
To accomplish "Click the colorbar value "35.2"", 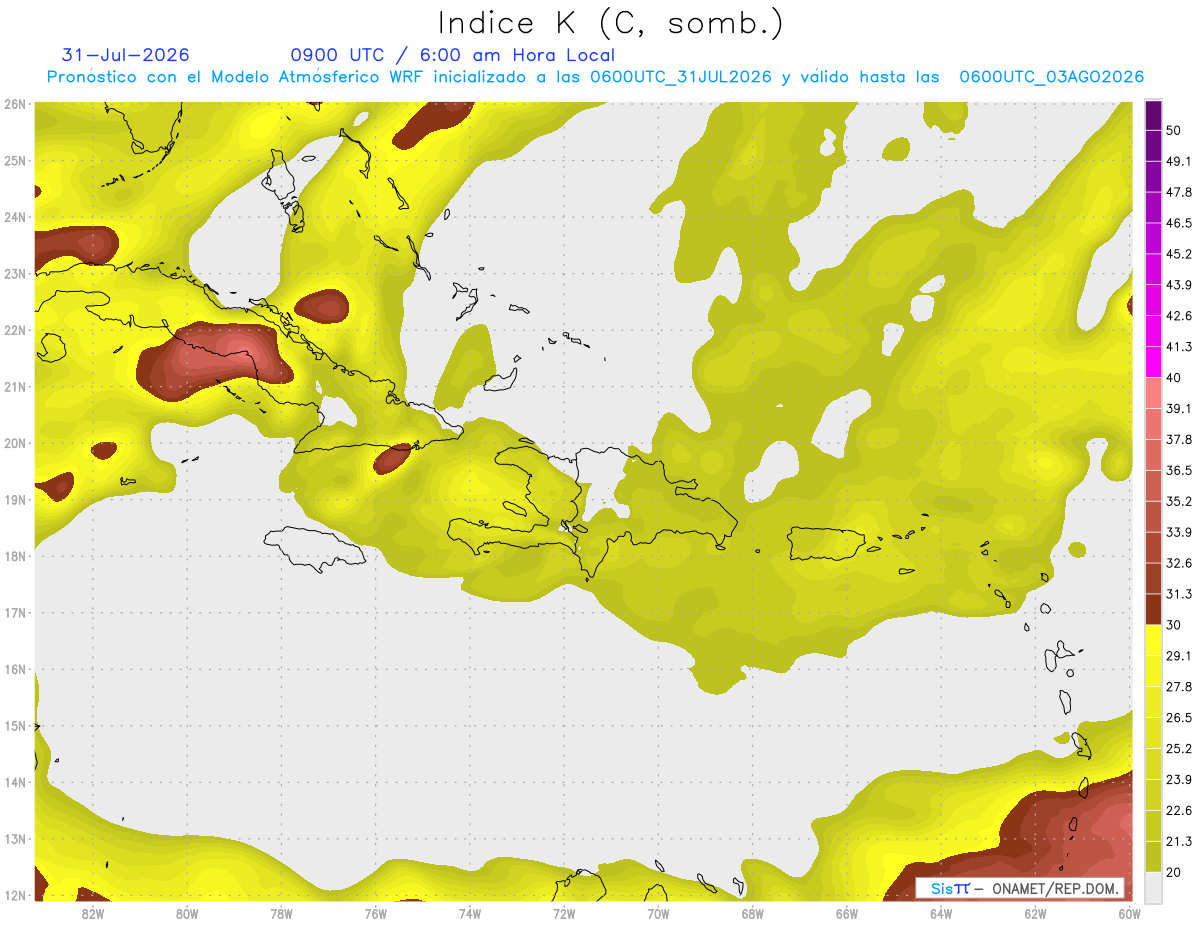I will 1179,501.
